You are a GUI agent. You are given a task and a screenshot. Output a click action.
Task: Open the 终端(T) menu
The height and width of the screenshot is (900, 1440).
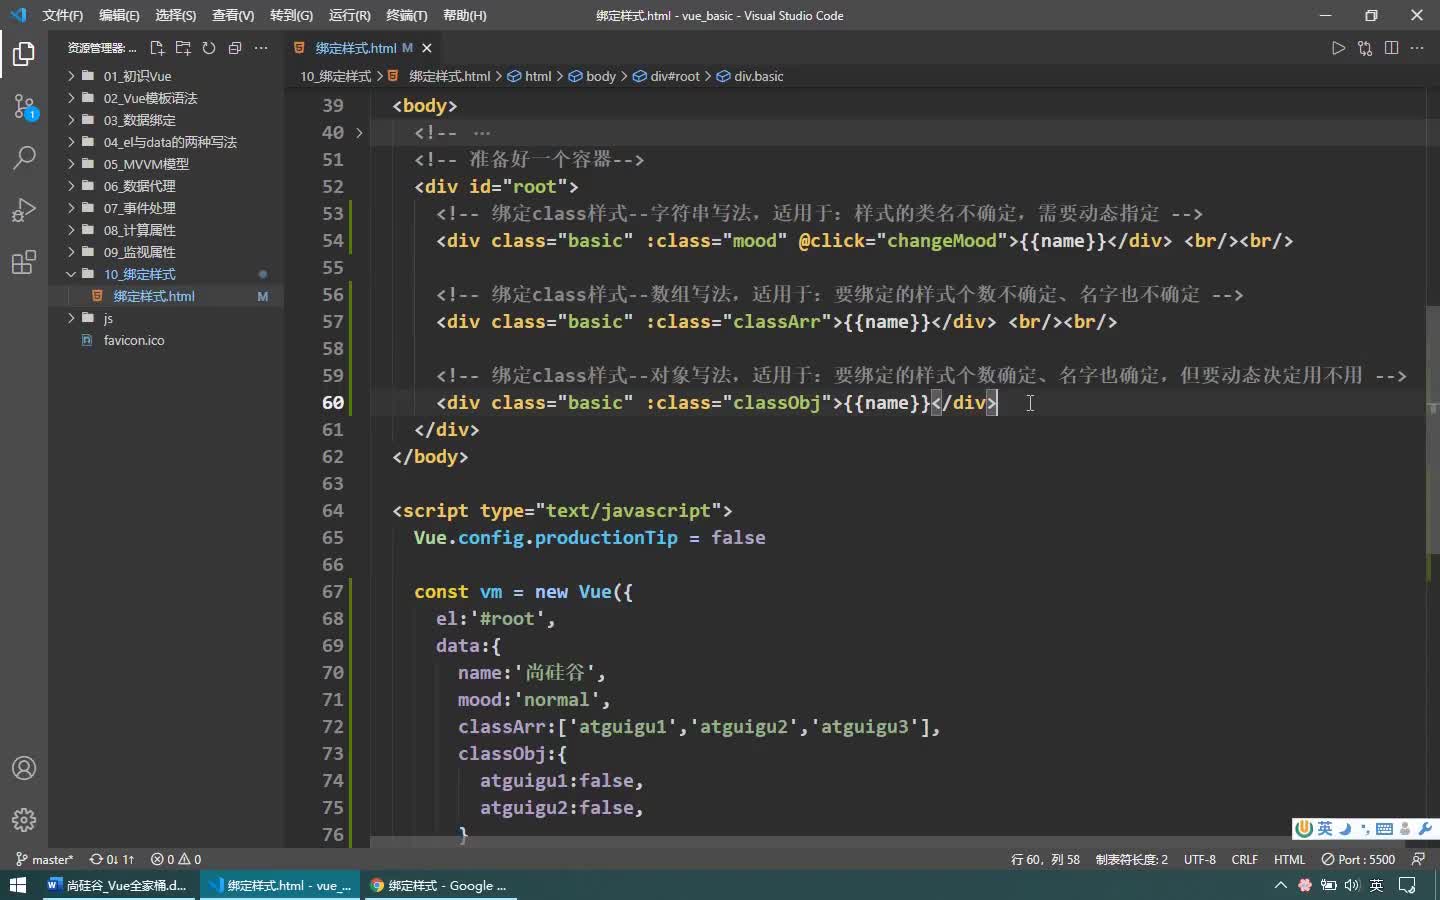[x=406, y=15]
